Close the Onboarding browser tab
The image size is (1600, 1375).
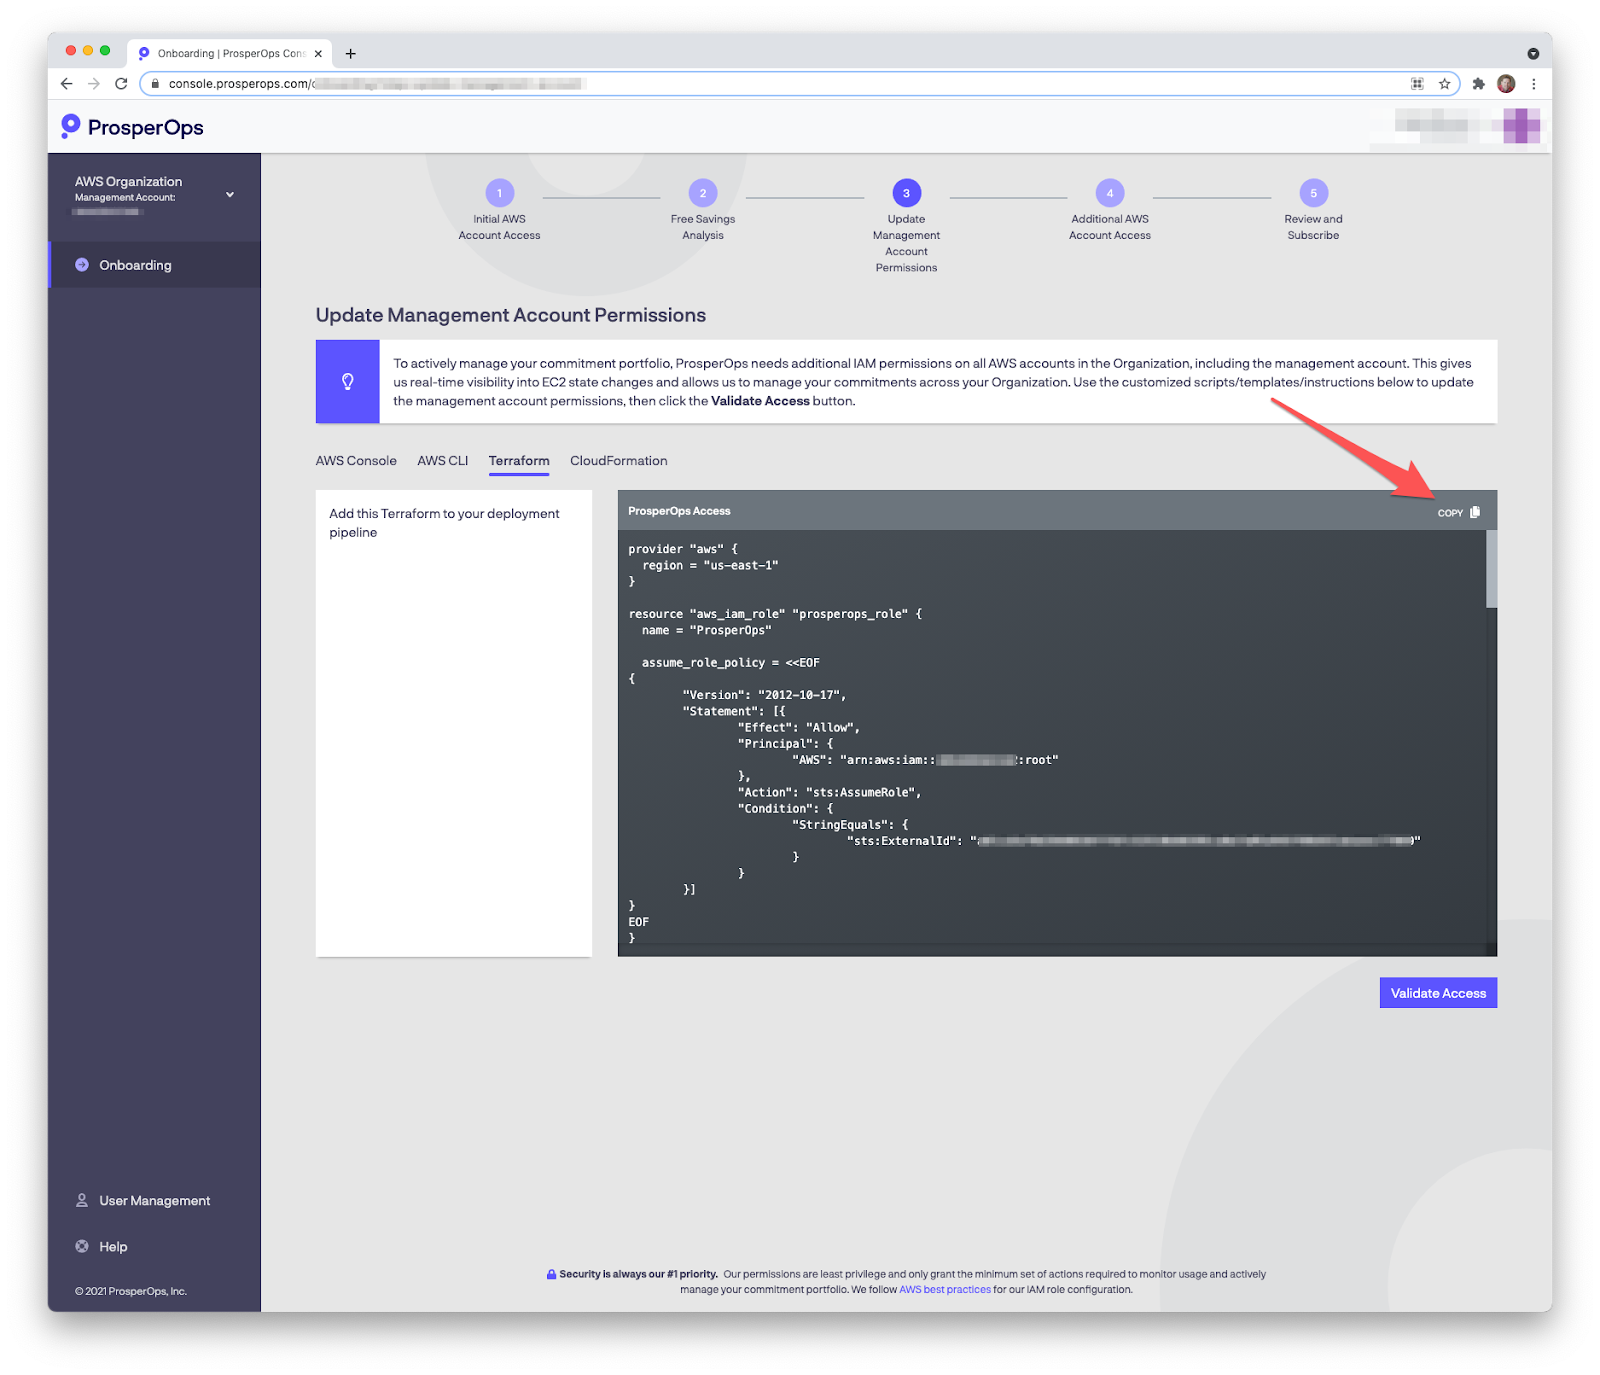click(318, 54)
